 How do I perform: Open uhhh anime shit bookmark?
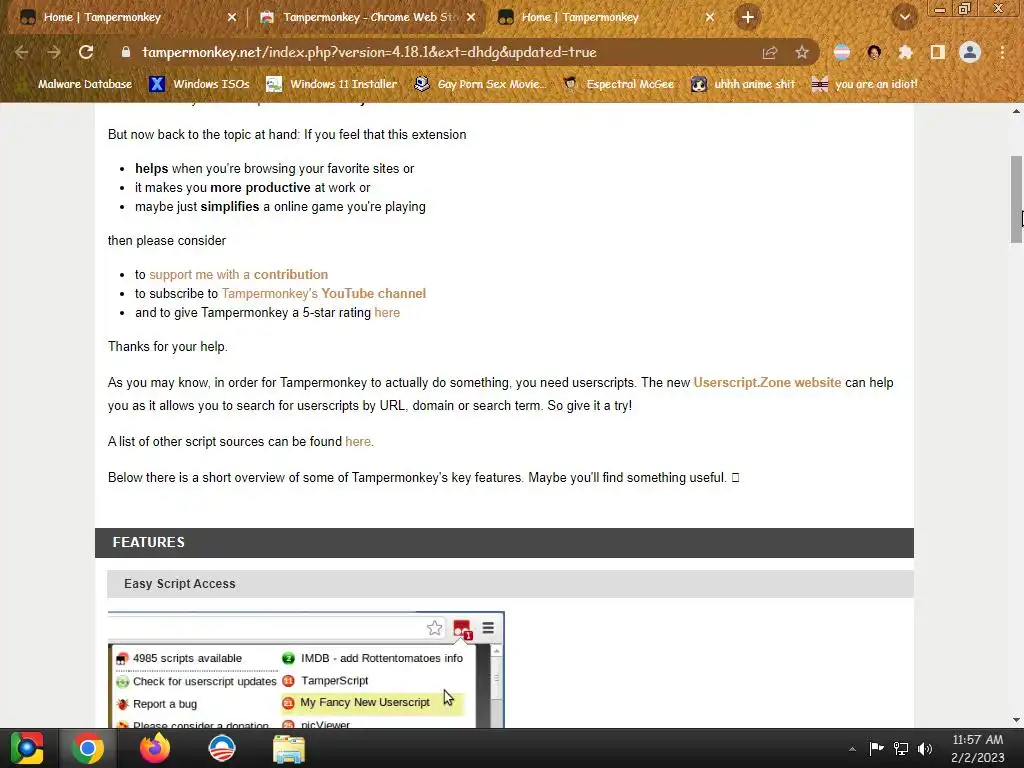point(743,84)
